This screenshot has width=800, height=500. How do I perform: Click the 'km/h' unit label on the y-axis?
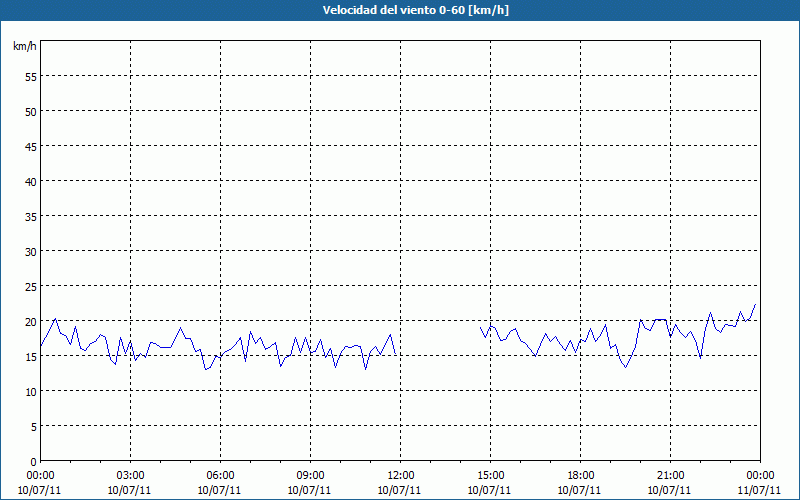[24, 46]
